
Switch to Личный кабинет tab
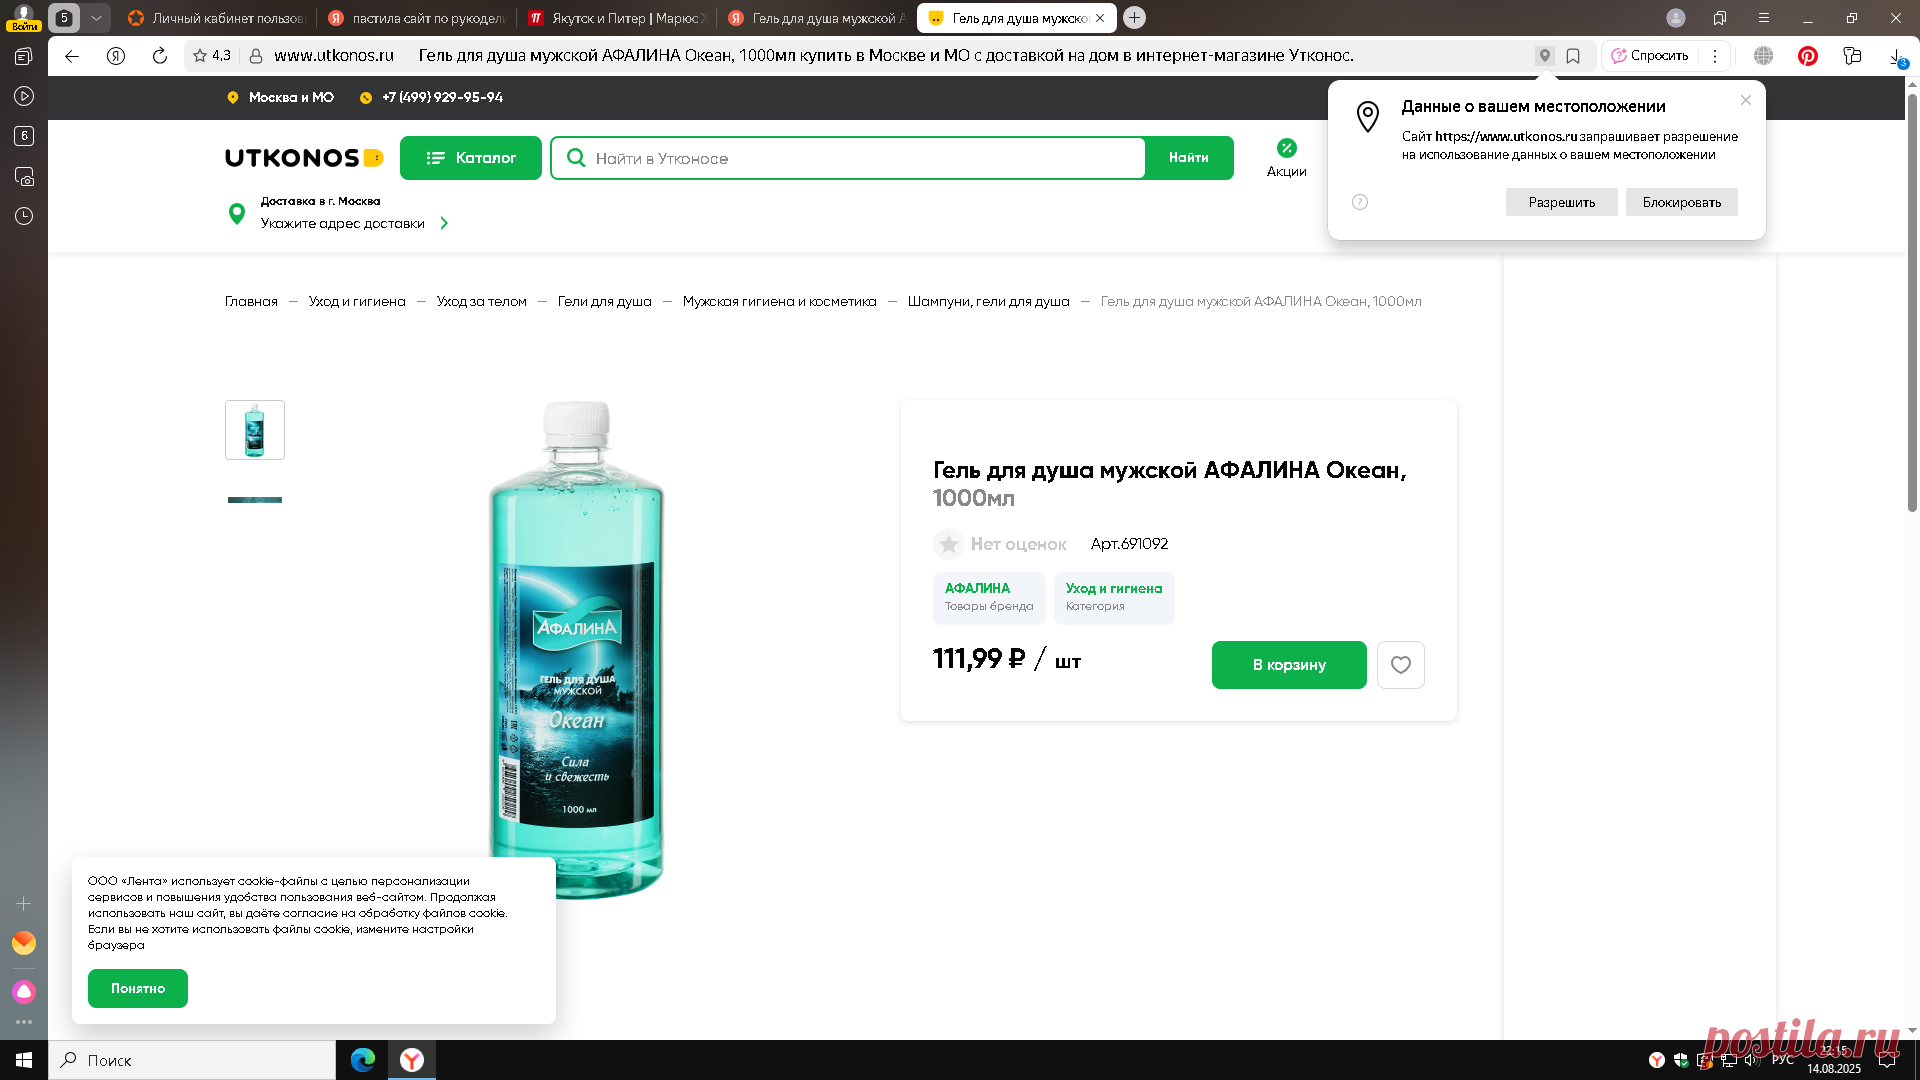217,18
